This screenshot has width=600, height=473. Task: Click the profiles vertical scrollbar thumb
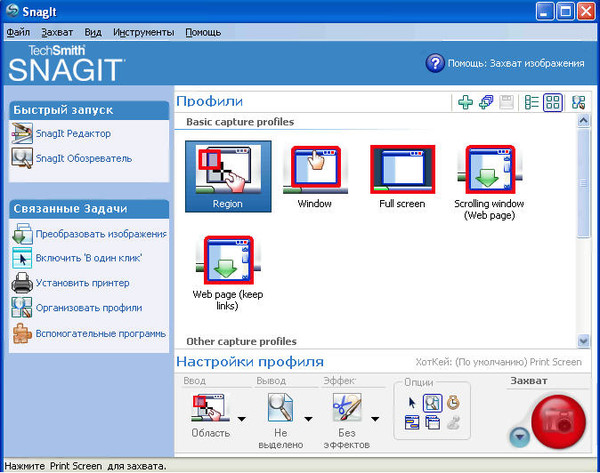pyautogui.click(x=583, y=183)
